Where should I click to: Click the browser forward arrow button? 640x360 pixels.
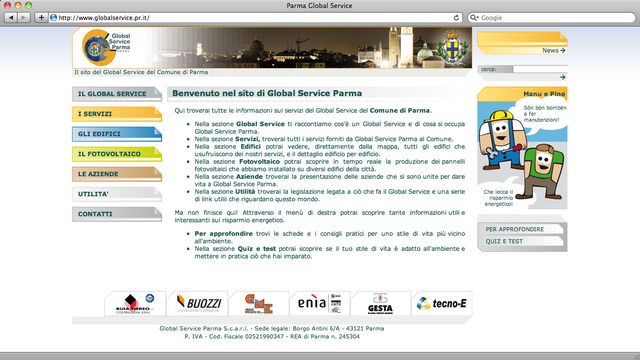tap(24, 18)
